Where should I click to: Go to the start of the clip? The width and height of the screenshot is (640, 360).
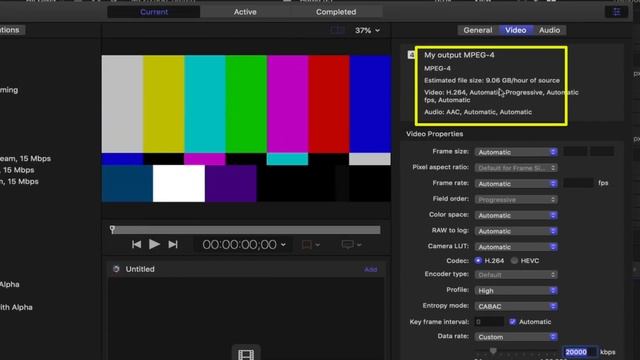pos(136,244)
